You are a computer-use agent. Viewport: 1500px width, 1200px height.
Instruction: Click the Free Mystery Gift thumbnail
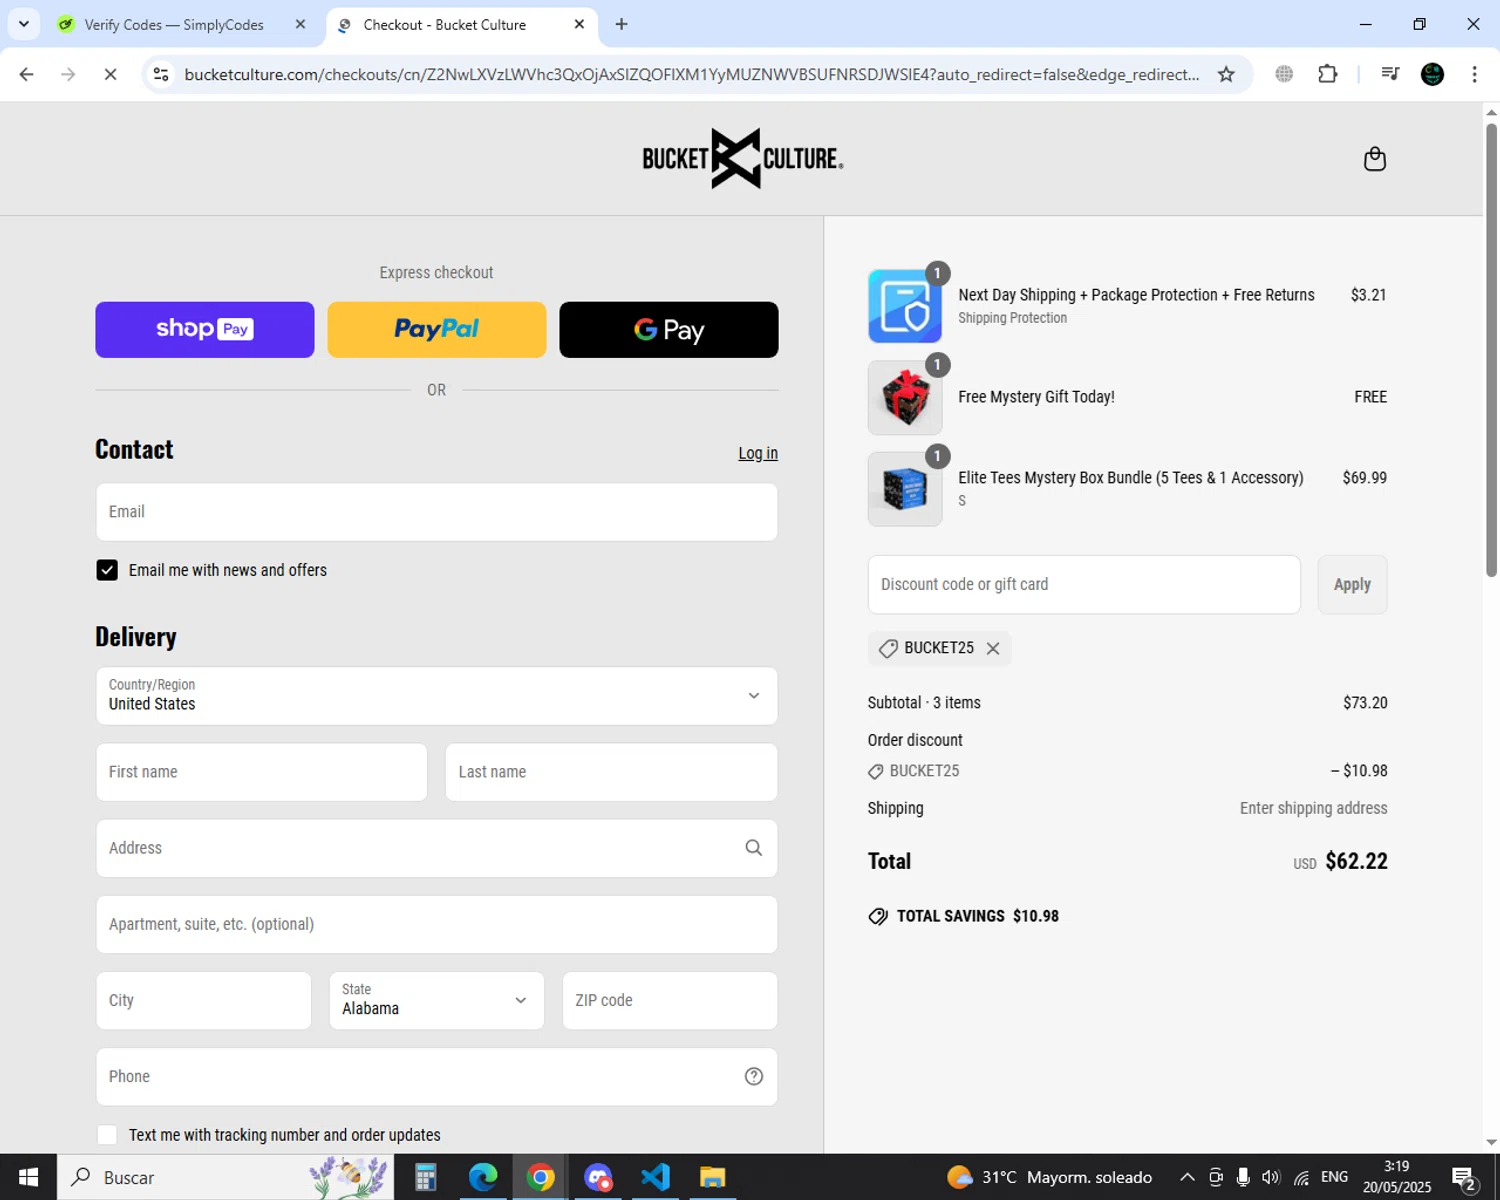(x=905, y=397)
